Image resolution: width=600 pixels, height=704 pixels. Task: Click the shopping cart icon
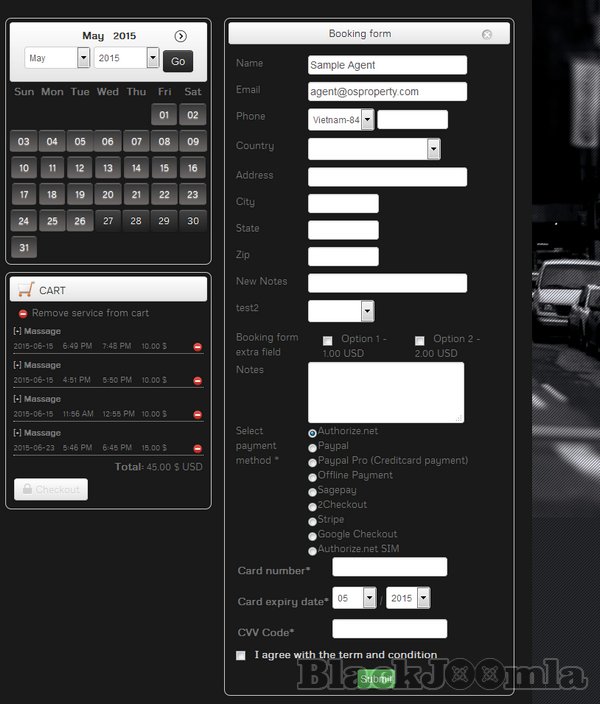pos(26,290)
